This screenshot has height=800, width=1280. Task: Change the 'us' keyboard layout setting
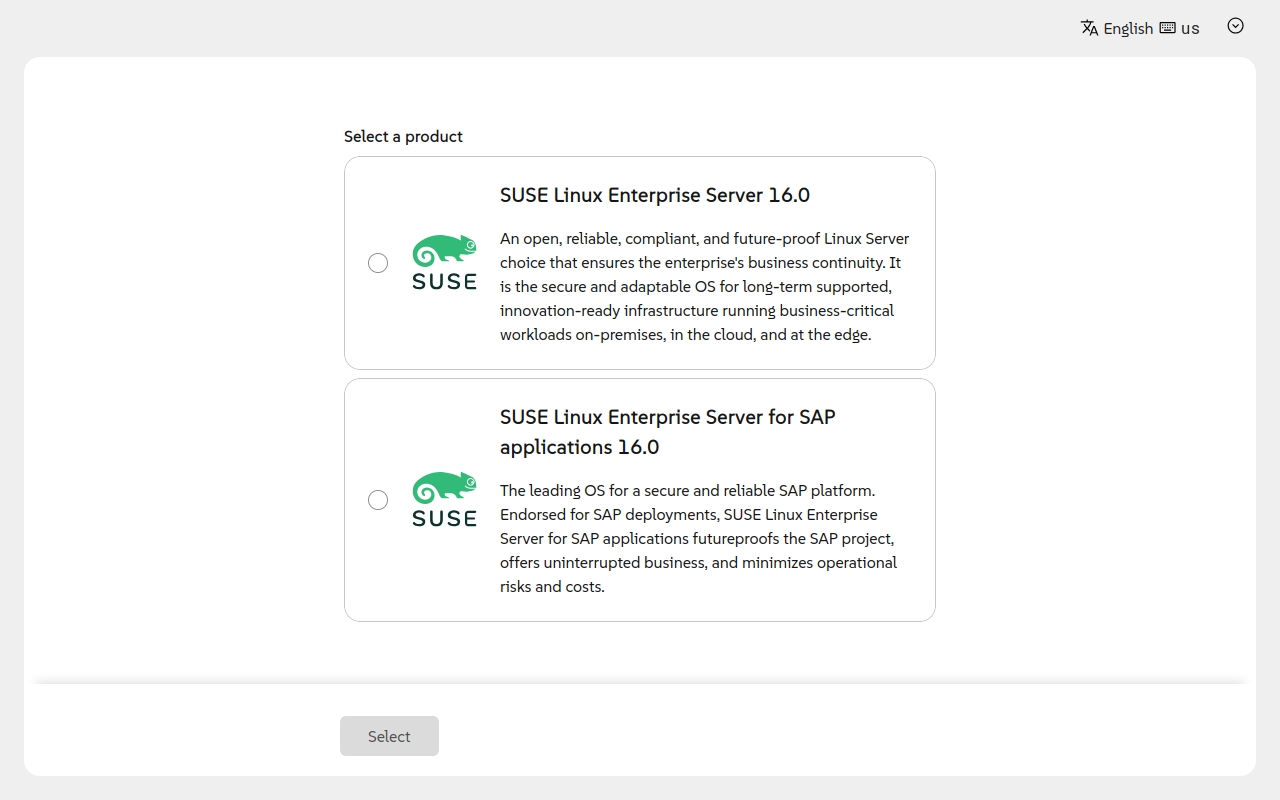pyautogui.click(x=1190, y=28)
